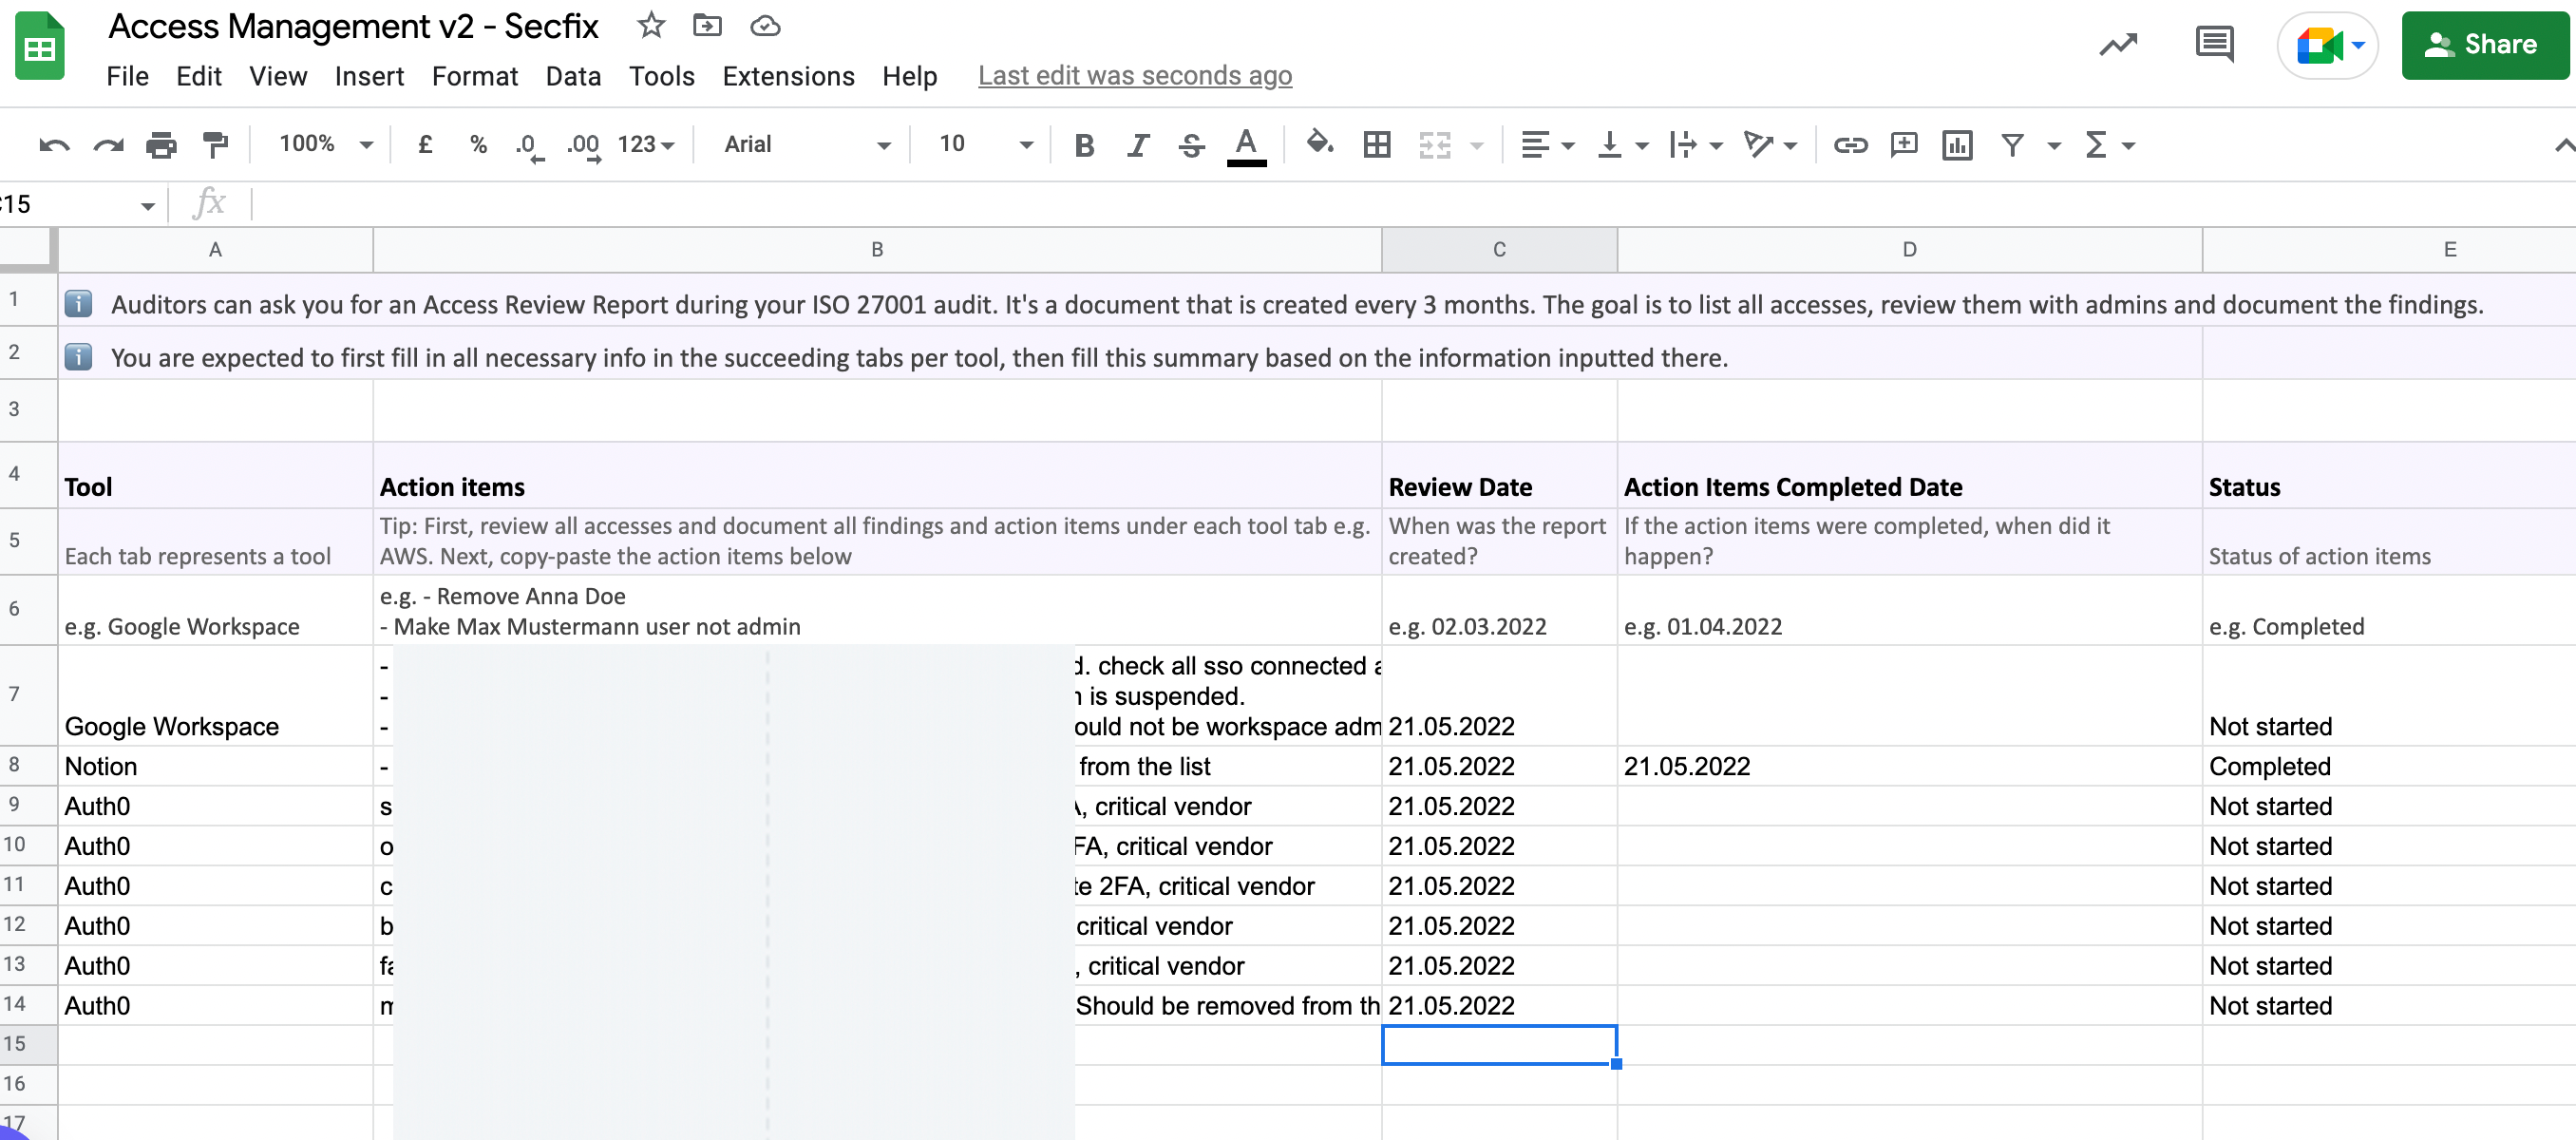The image size is (2576, 1140).
Task: Click the Merge cells icon
Action: pos(1435,145)
